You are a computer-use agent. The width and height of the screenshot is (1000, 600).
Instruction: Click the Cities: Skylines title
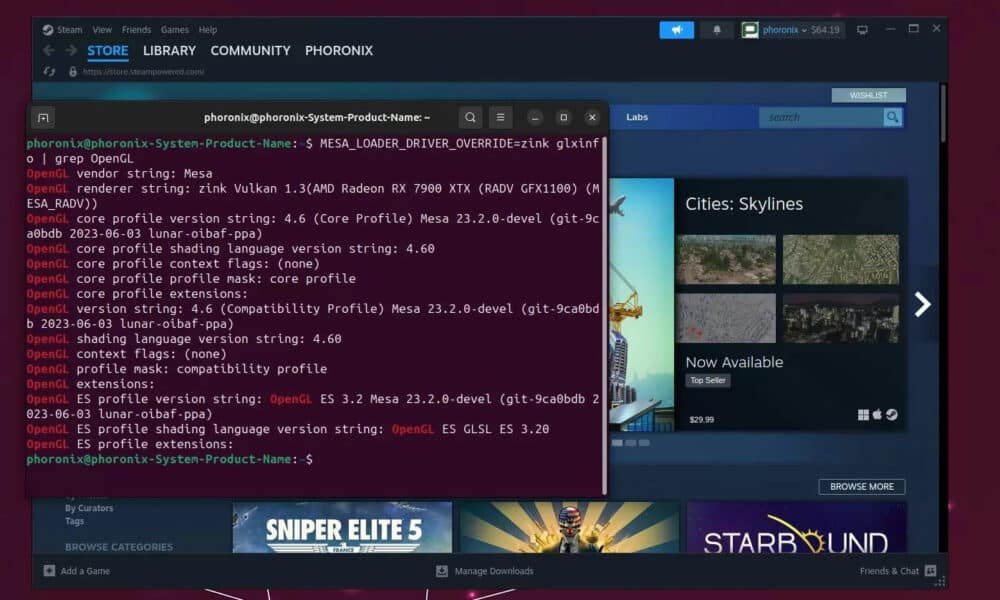coord(744,204)
